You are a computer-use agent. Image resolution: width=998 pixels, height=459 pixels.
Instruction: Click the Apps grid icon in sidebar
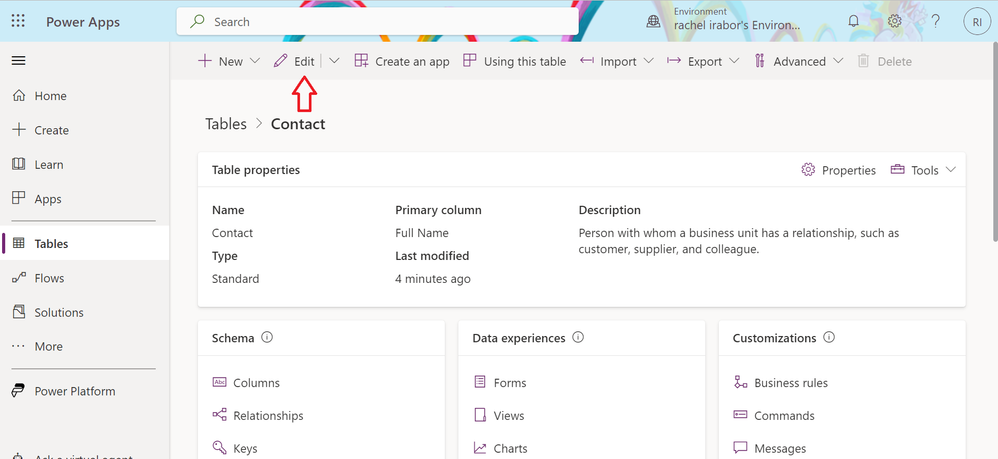[19, 199]
